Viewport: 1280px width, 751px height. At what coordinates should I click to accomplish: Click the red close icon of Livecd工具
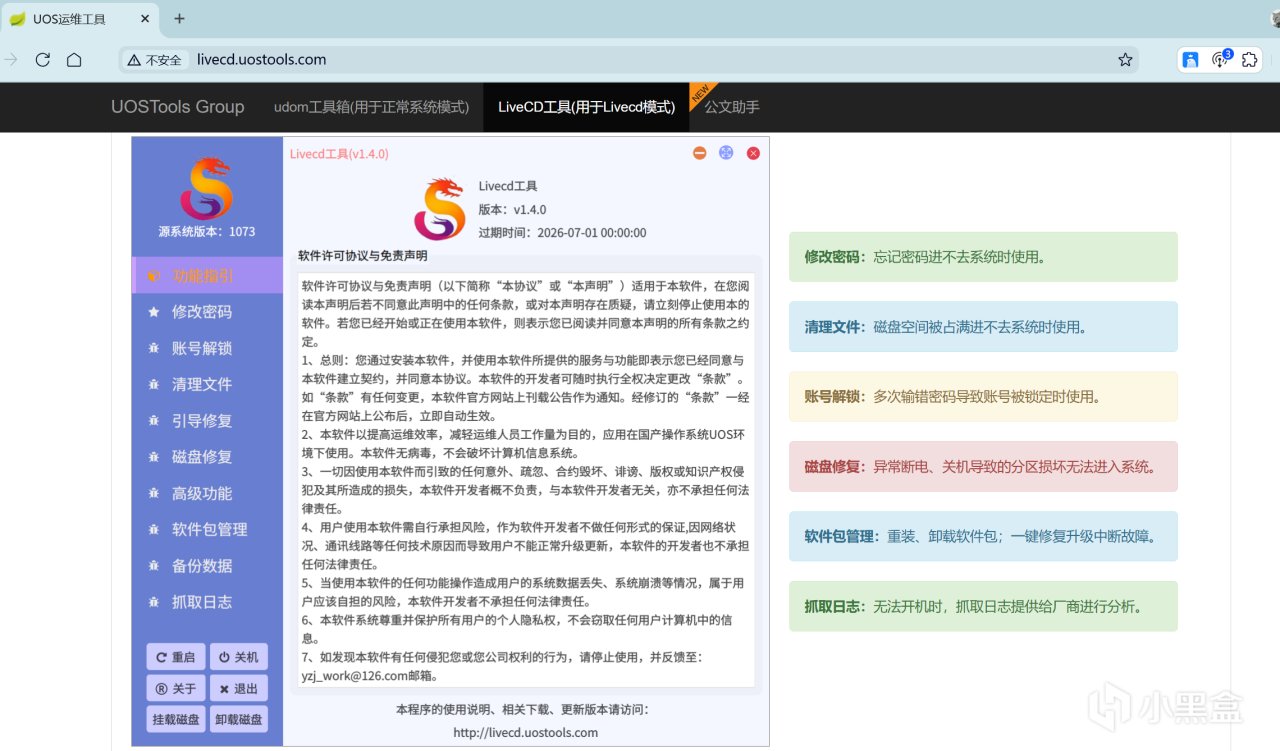[x=753, y=153]
